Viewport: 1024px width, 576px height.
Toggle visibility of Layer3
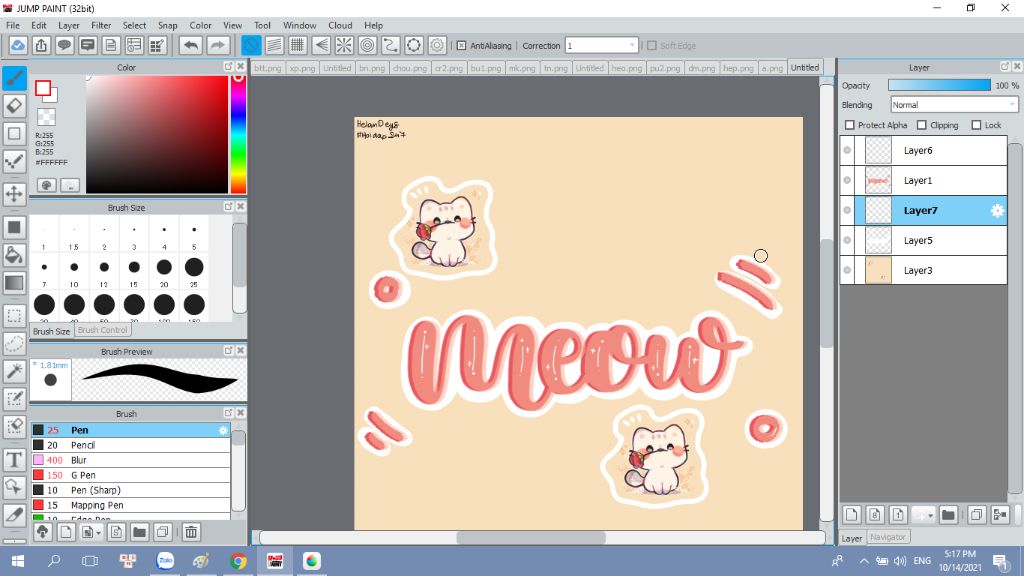point(847,270)
